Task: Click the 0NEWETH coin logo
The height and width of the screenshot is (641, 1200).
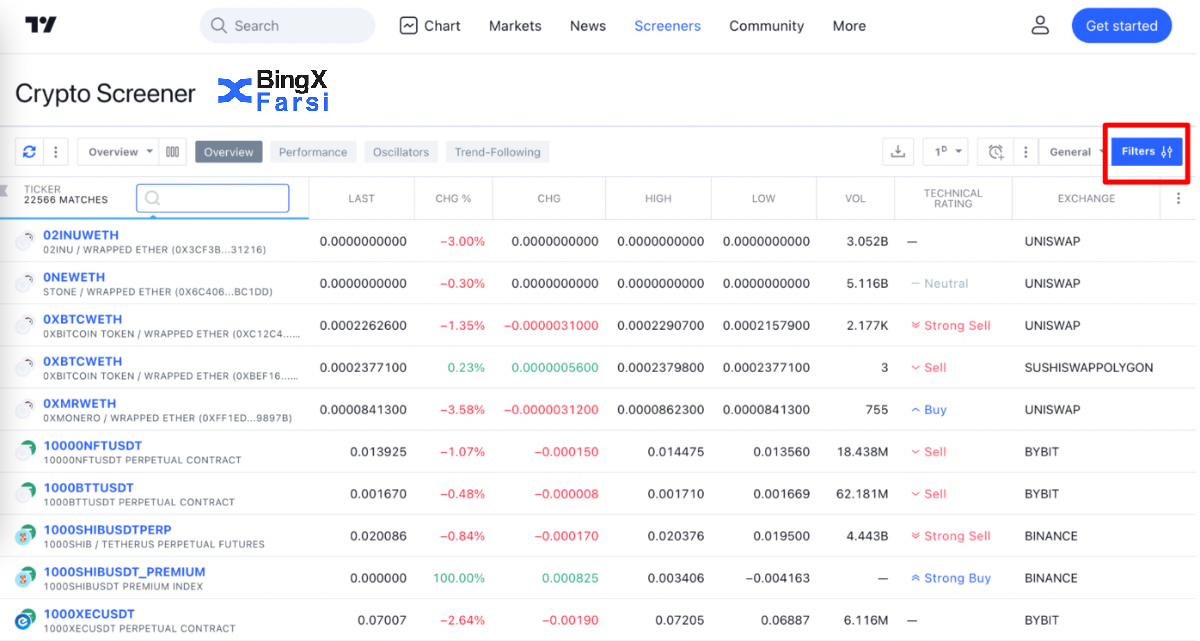Action: [26, 283]
